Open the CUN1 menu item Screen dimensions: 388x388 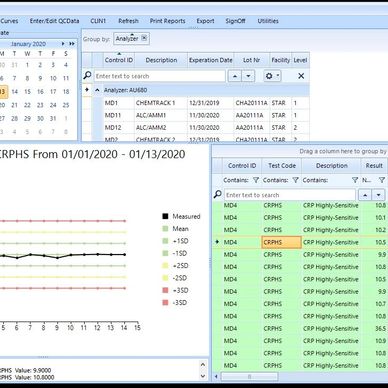[98, 21]
